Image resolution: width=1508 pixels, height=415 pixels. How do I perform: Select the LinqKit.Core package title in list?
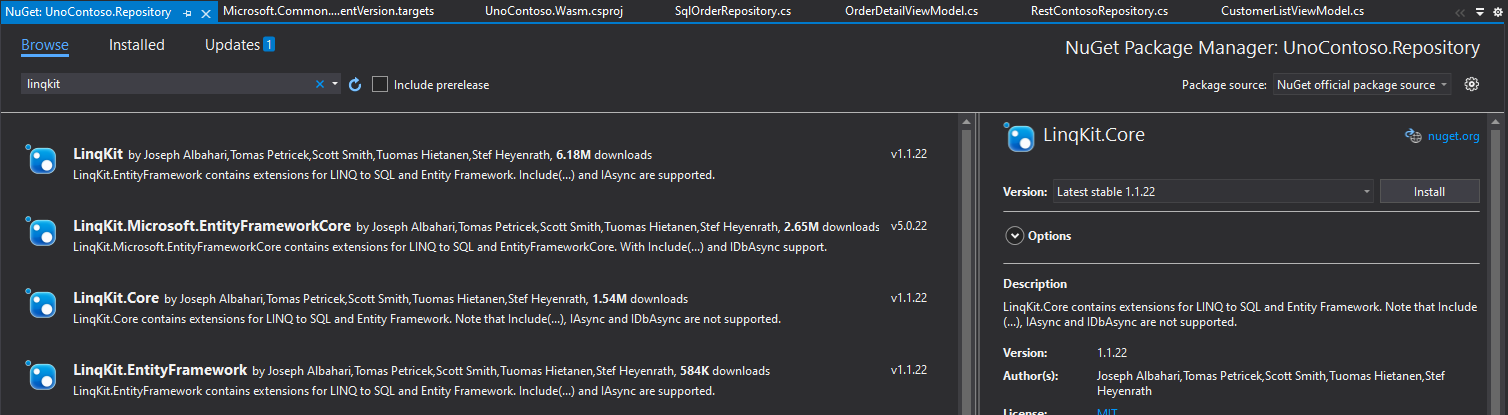click(116, 299)
